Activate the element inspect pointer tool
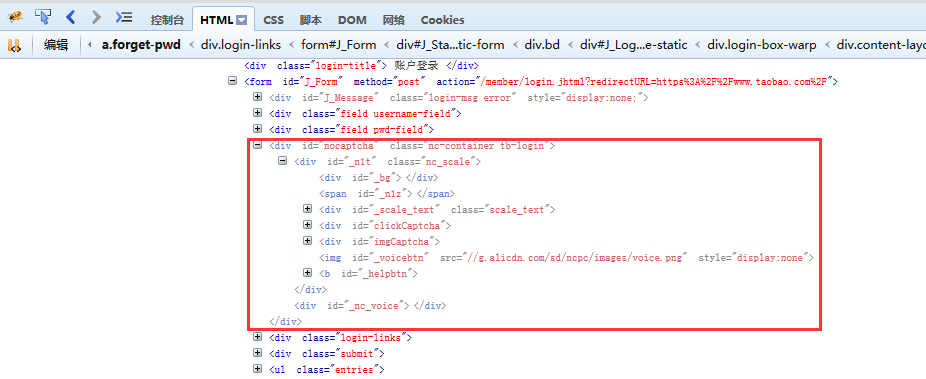 [43, 17]
